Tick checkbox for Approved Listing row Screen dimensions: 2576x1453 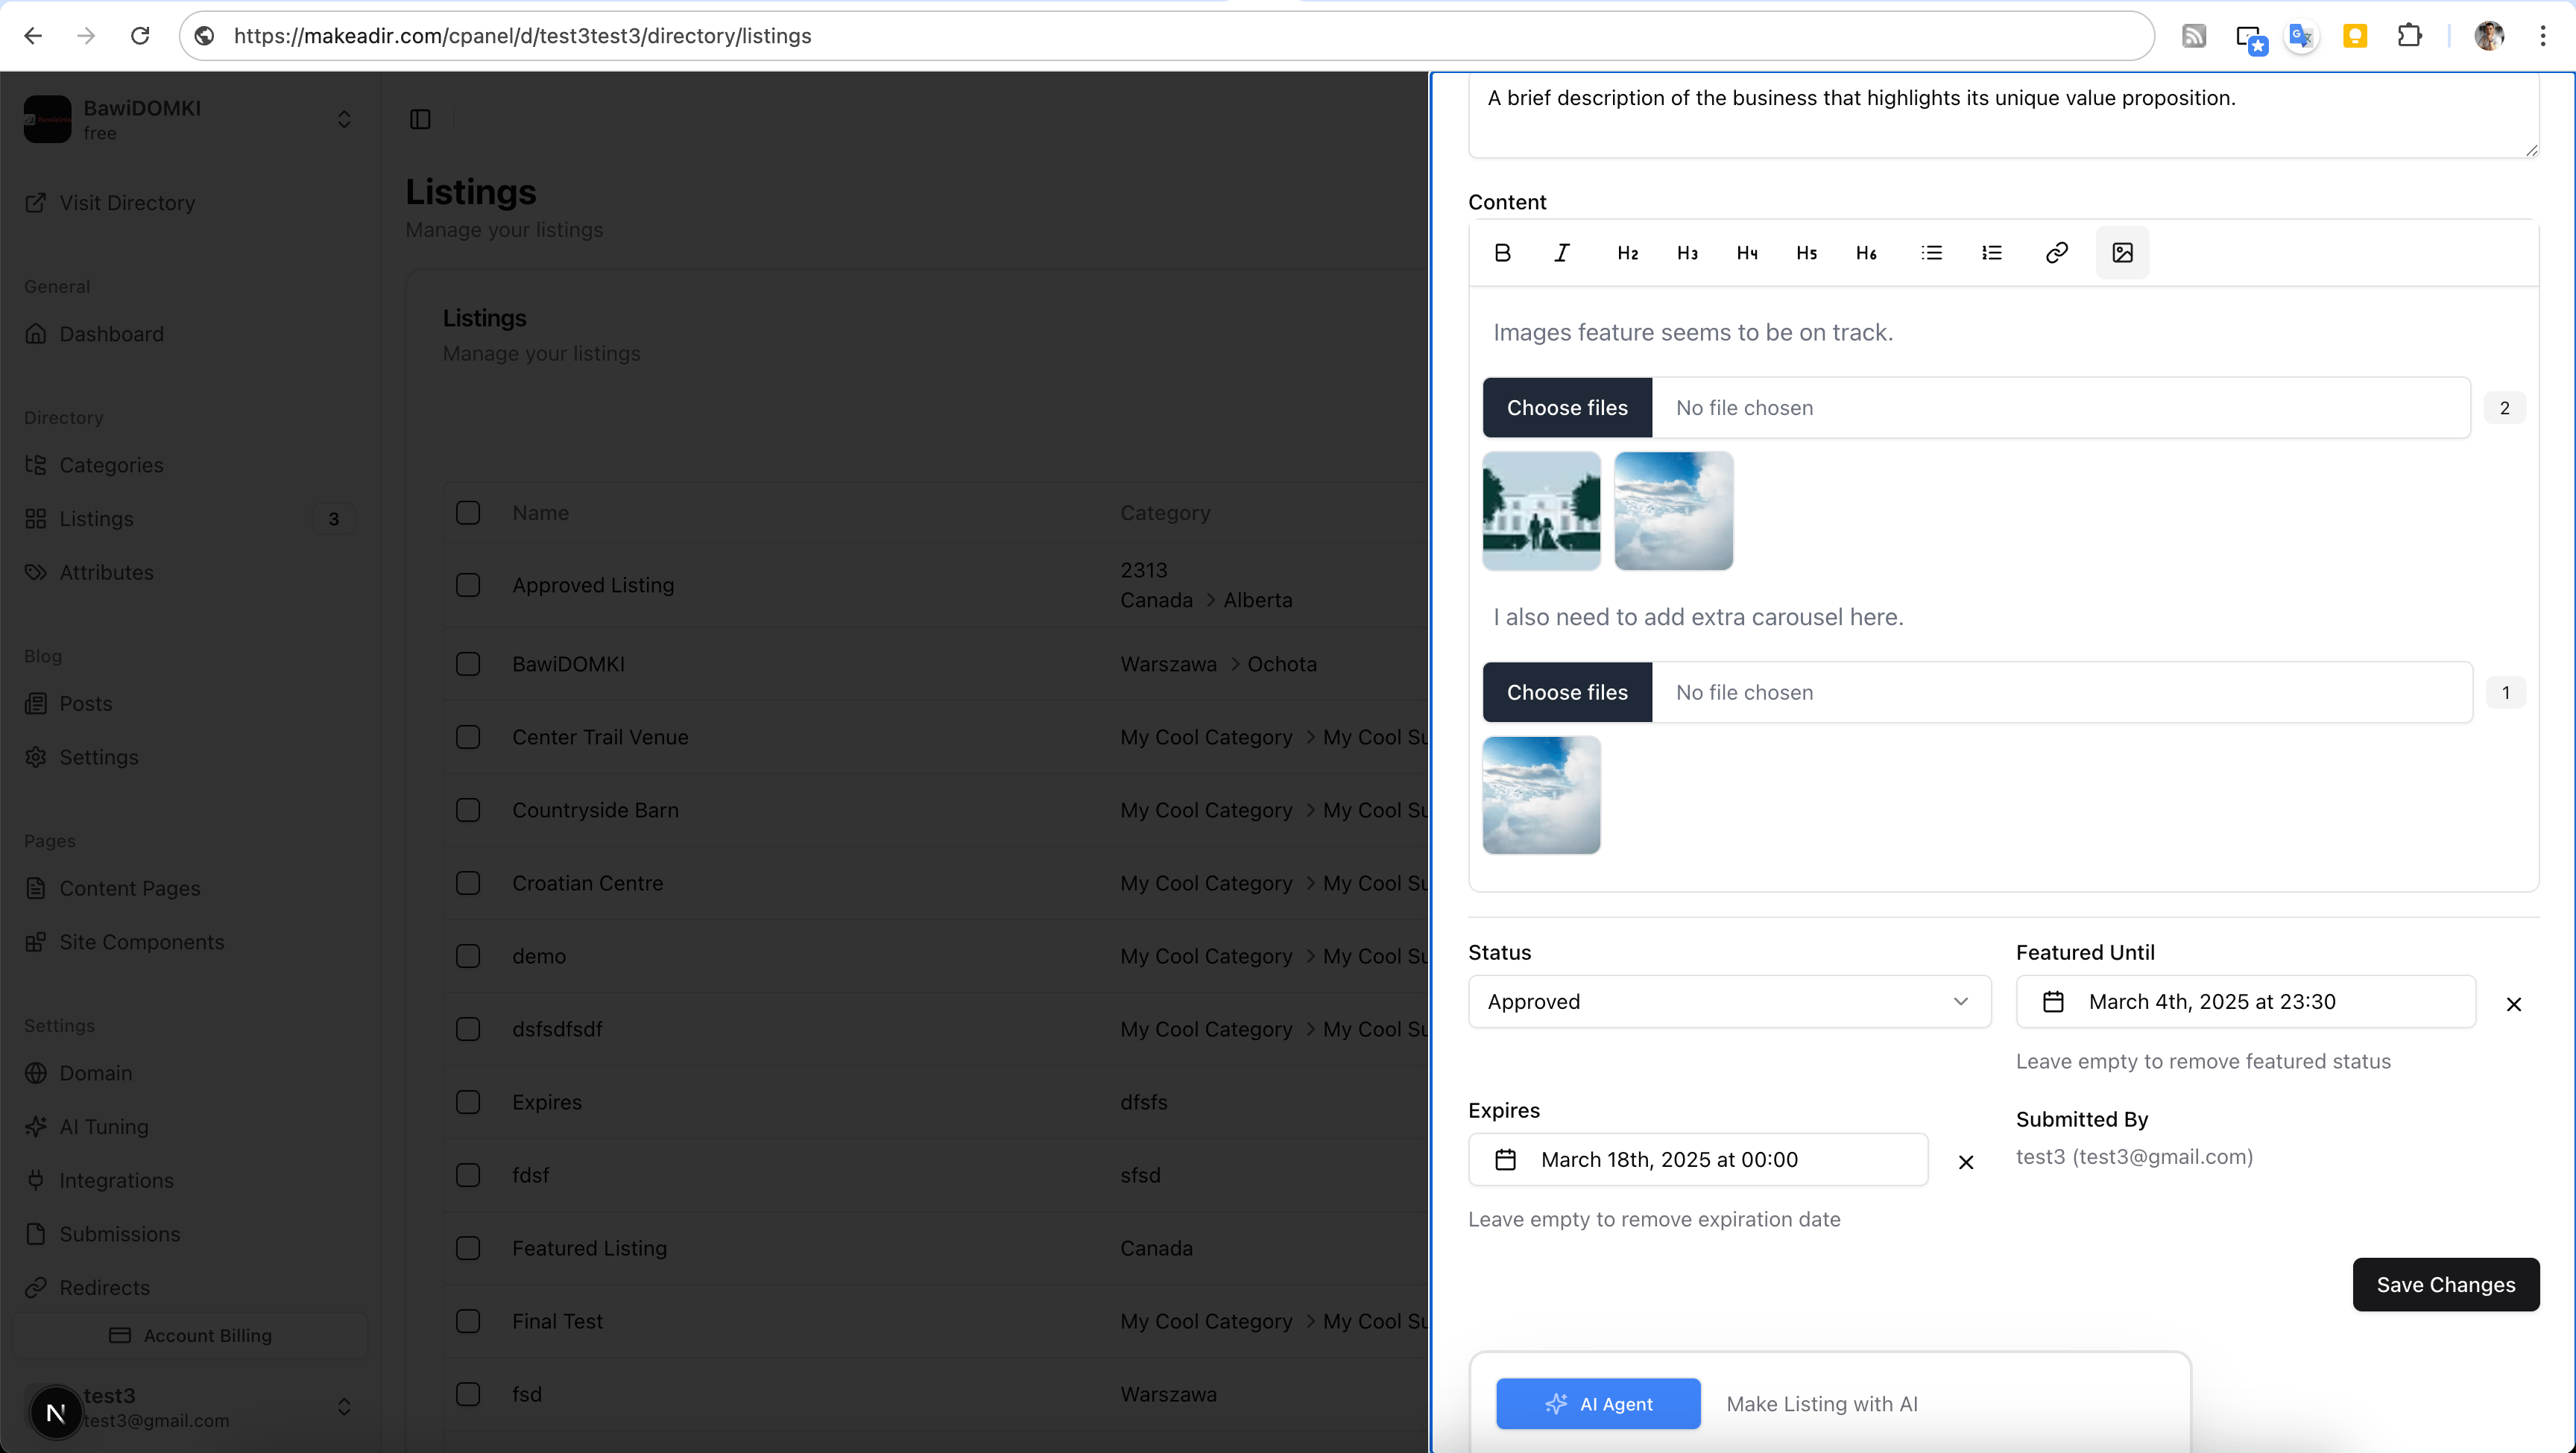468,585
